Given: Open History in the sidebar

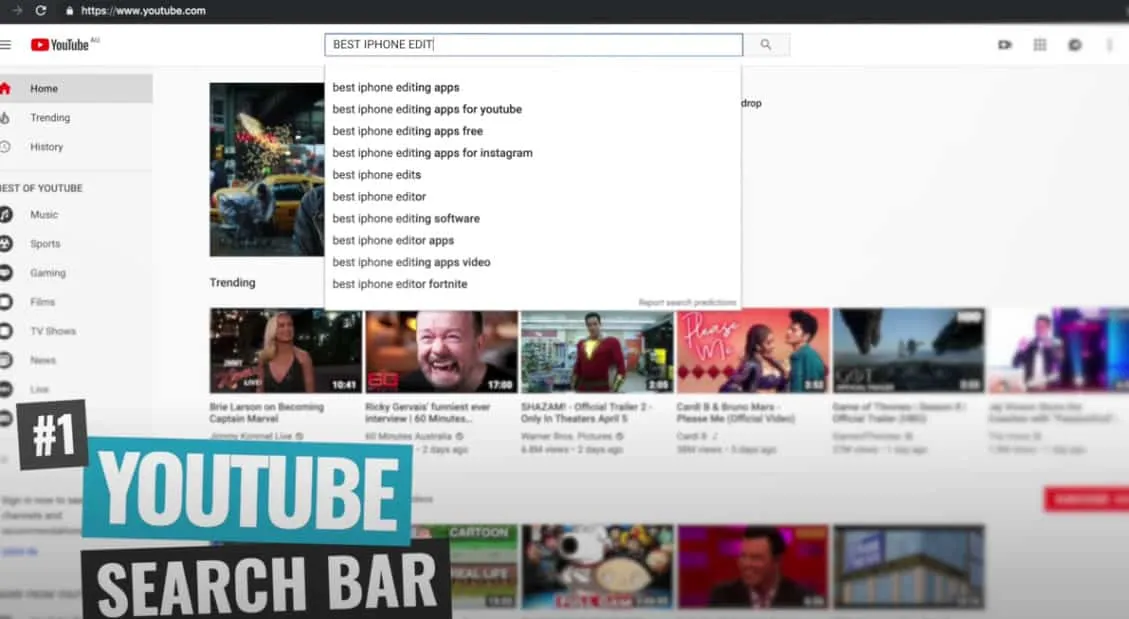Looking at the screenshot, I should point(46,147).
